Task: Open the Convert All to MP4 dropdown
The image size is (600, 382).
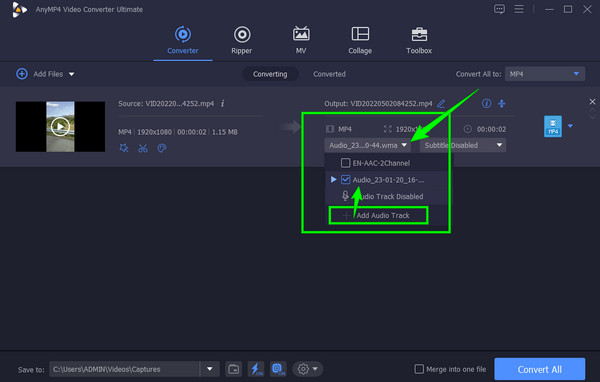Action: [545, 74]
